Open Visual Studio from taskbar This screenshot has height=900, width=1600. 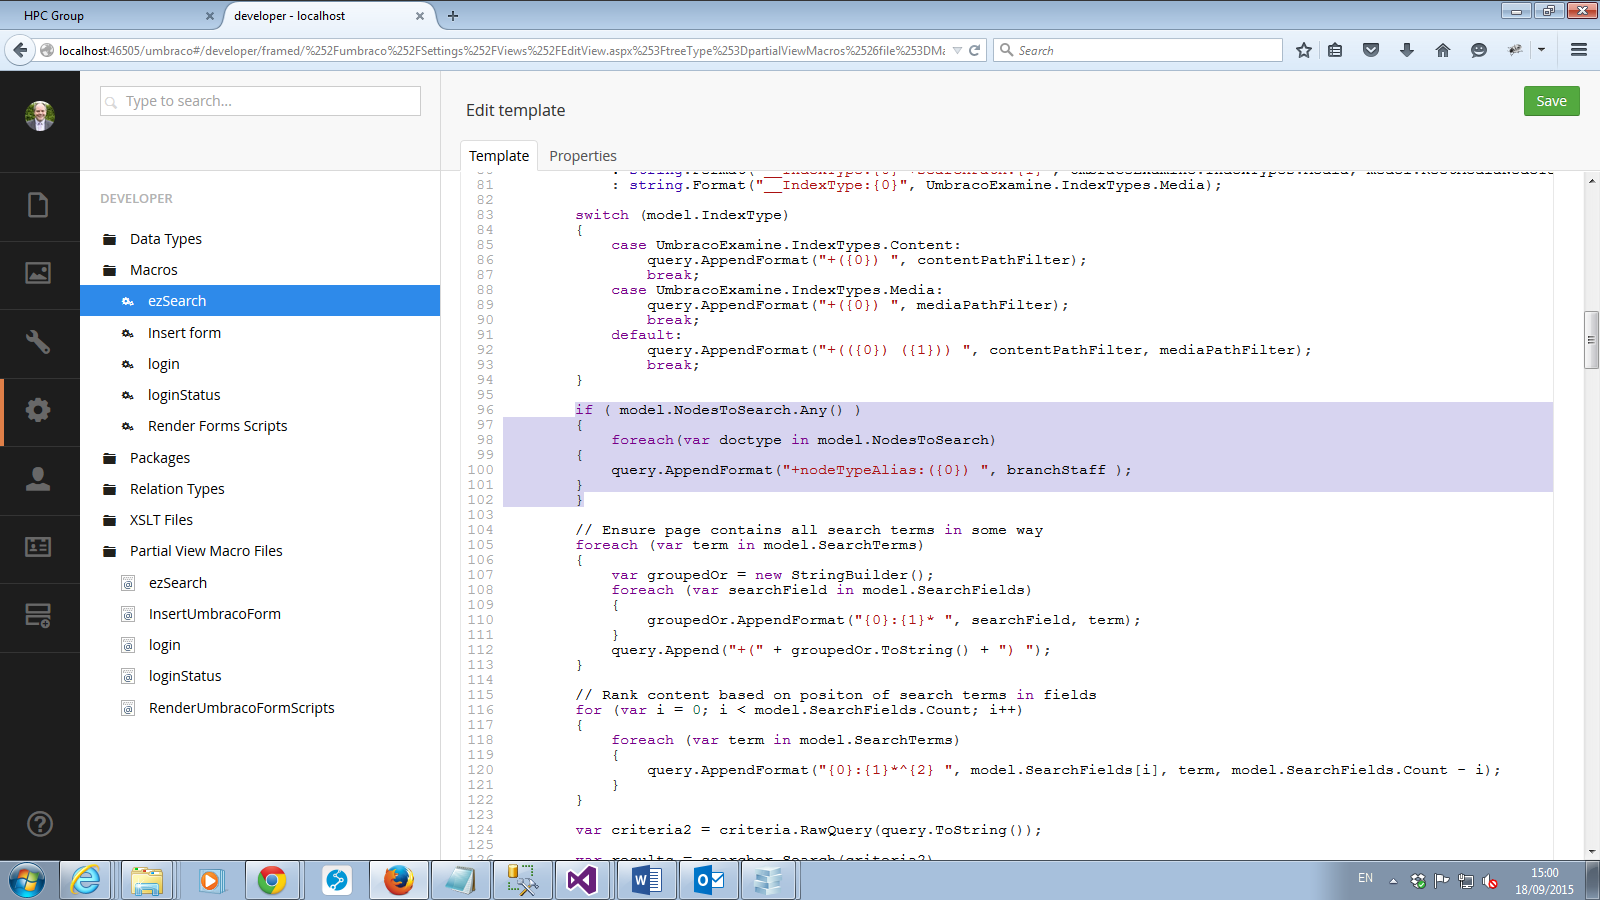click(582, 880)
